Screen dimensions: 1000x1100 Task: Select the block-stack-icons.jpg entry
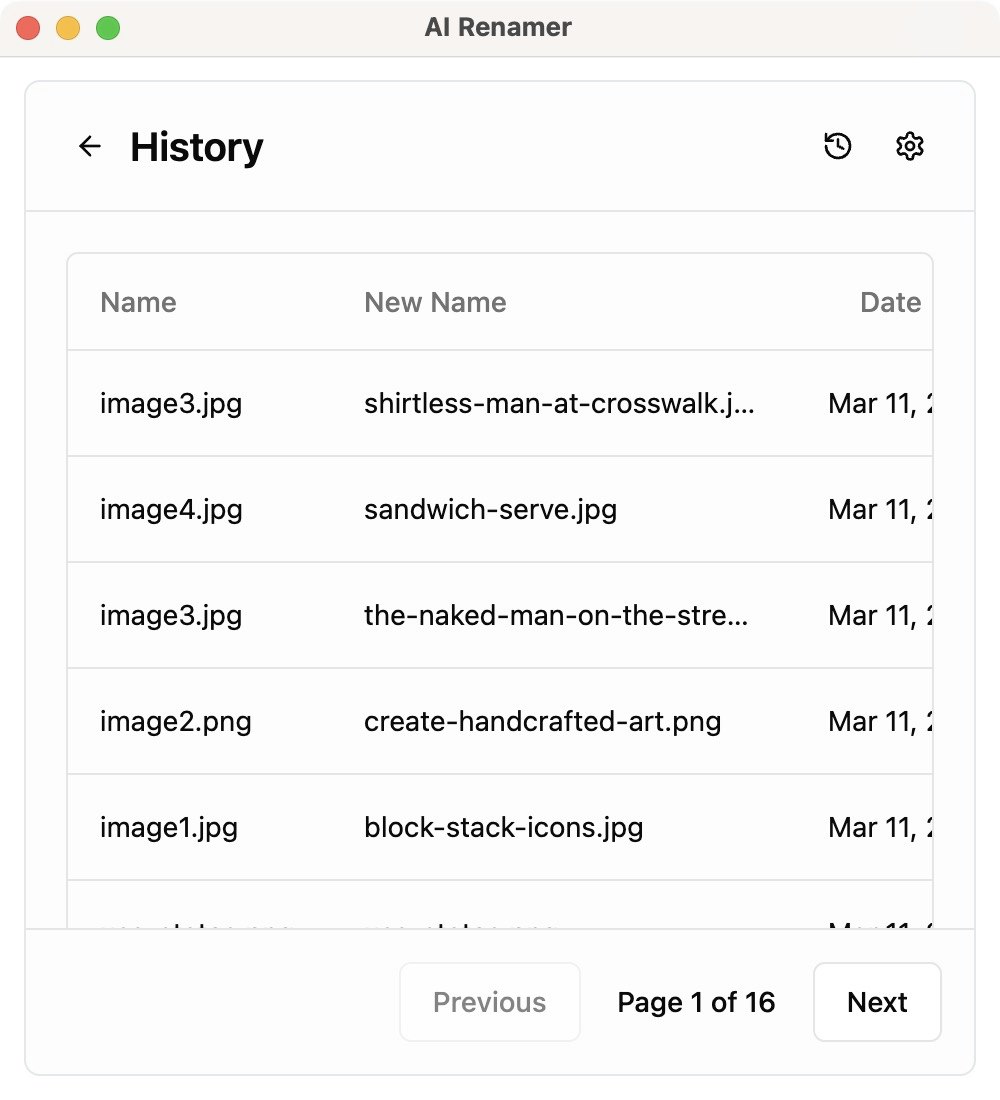[503, 828]
